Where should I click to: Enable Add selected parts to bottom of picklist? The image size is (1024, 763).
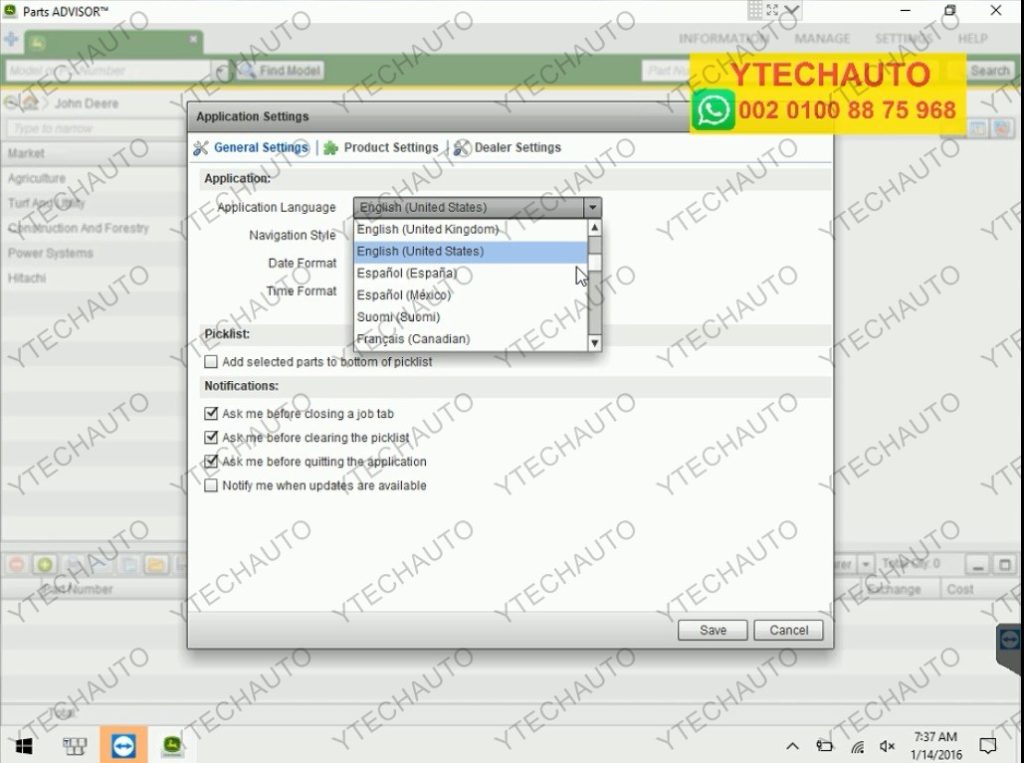tap(211, 362)
